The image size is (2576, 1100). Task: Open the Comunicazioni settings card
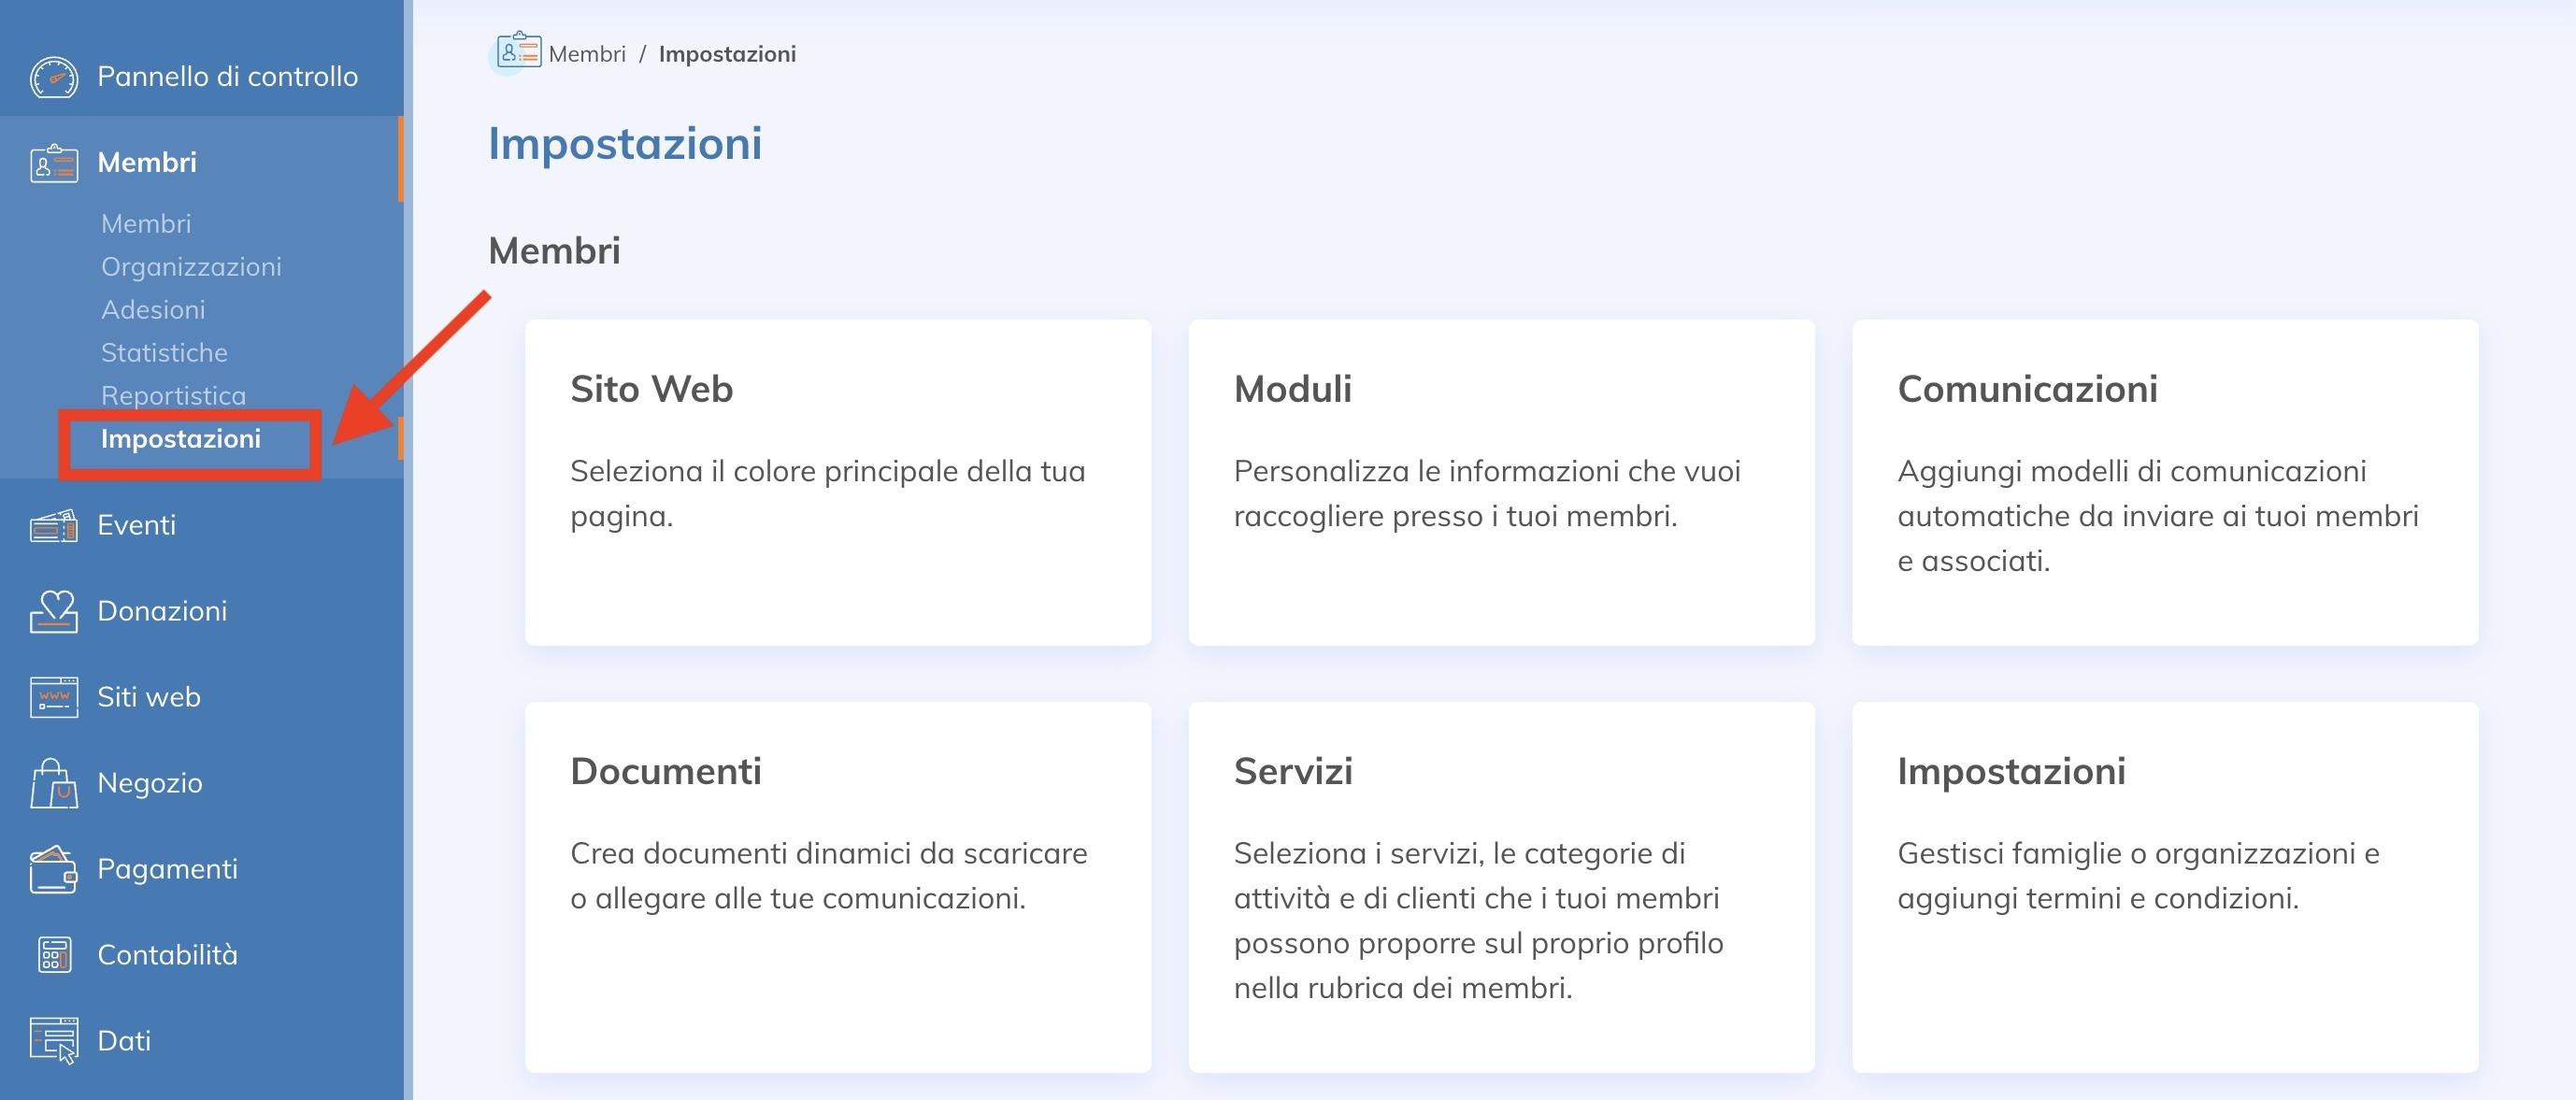pos(2164,482)
